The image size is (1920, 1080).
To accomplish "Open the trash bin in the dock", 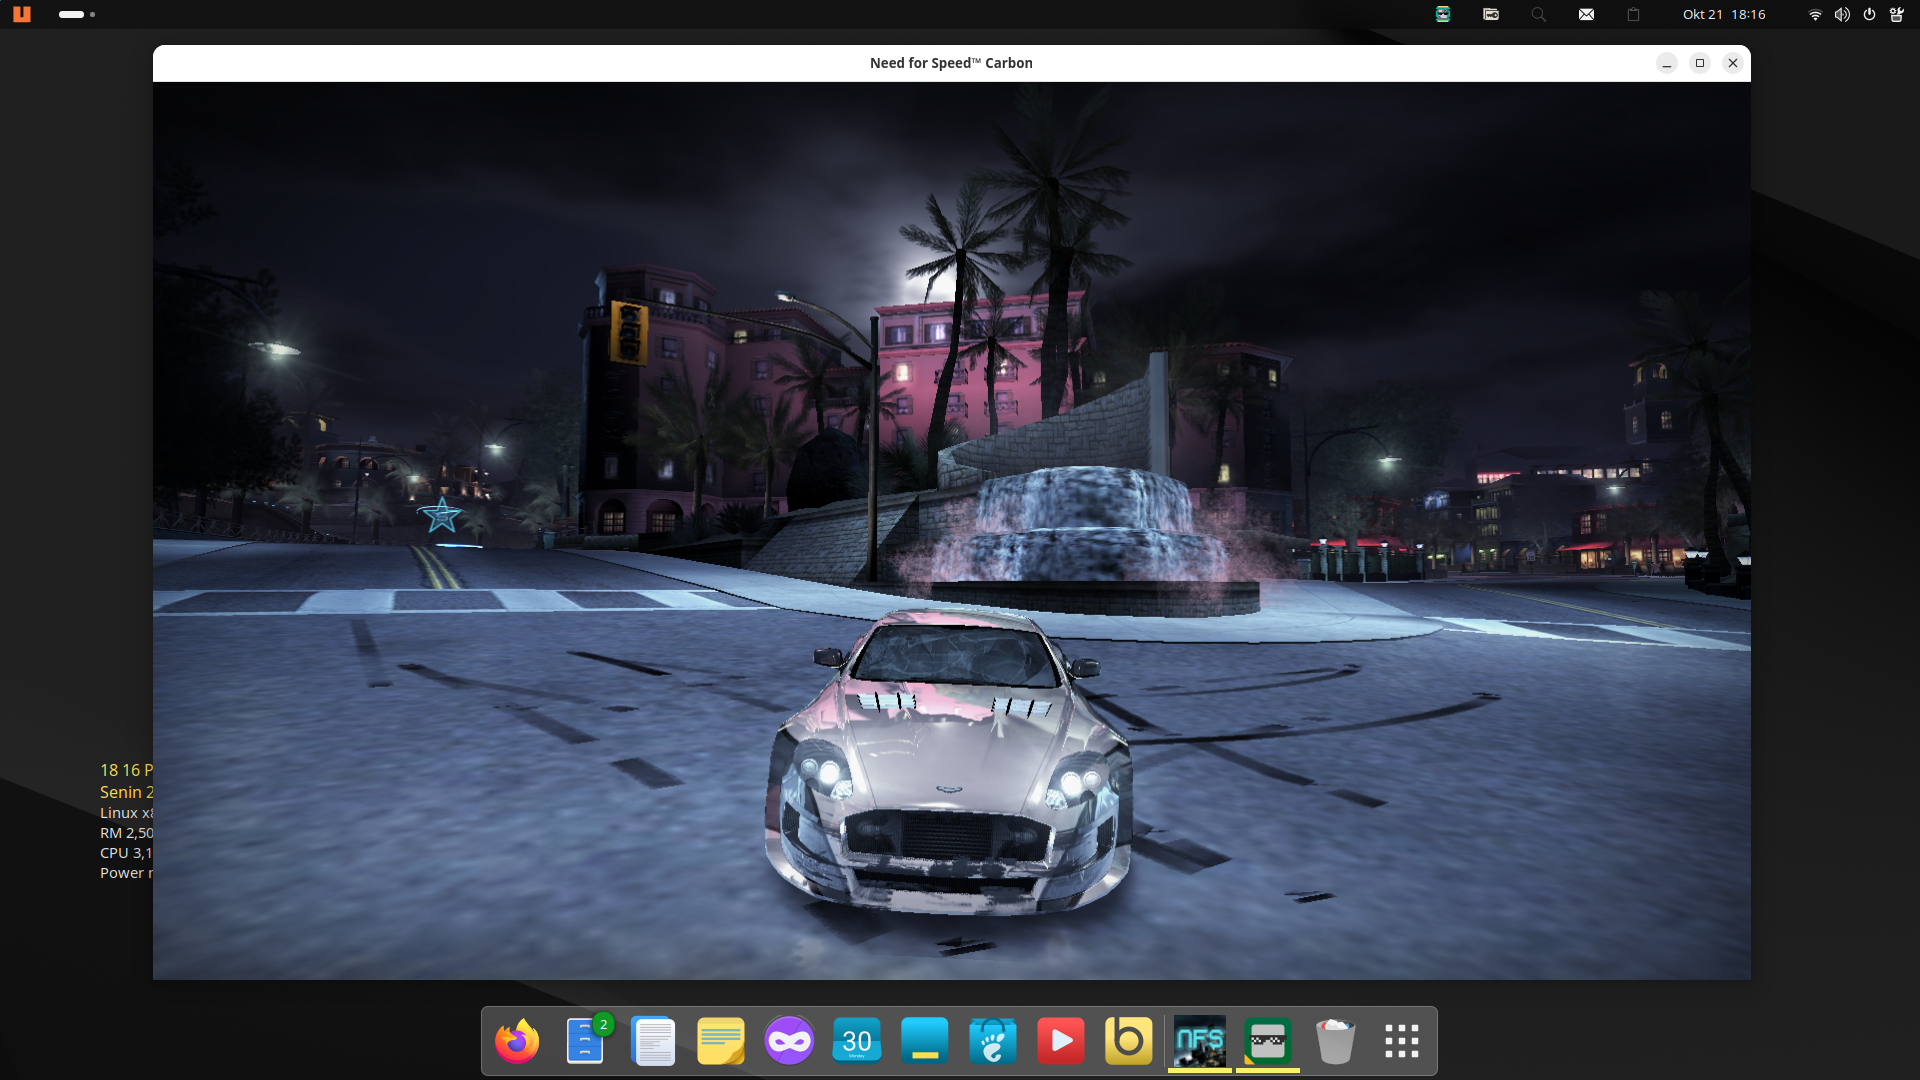I will [x=1335, y=1041].
